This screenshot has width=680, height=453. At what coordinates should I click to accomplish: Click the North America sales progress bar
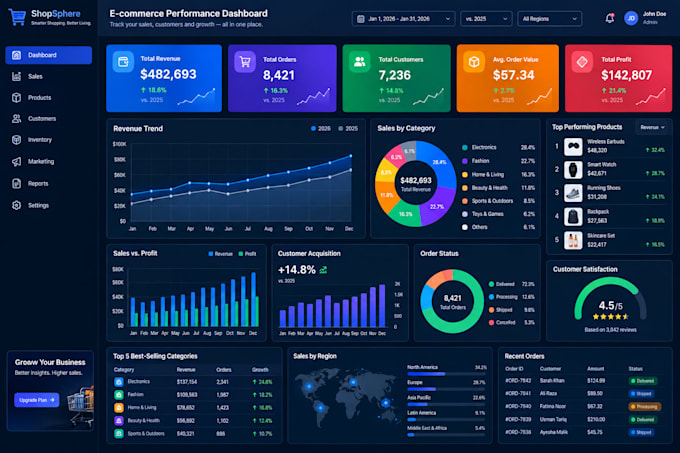tap(446, 374)
